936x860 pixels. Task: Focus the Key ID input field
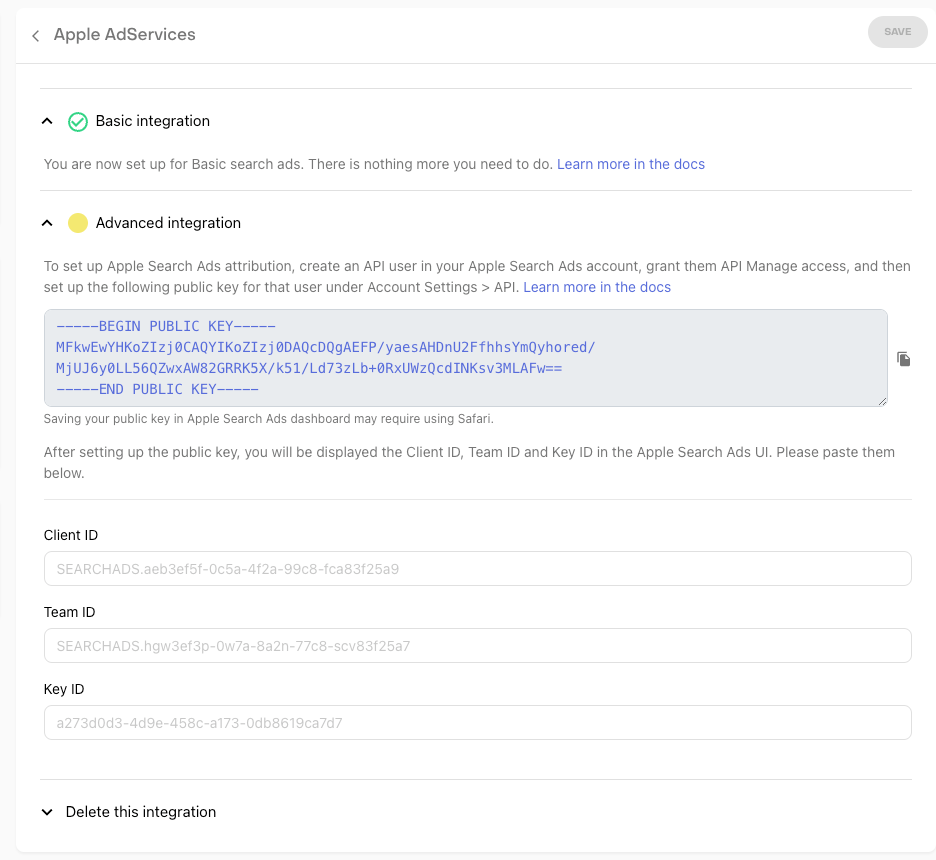pos(478,723)
